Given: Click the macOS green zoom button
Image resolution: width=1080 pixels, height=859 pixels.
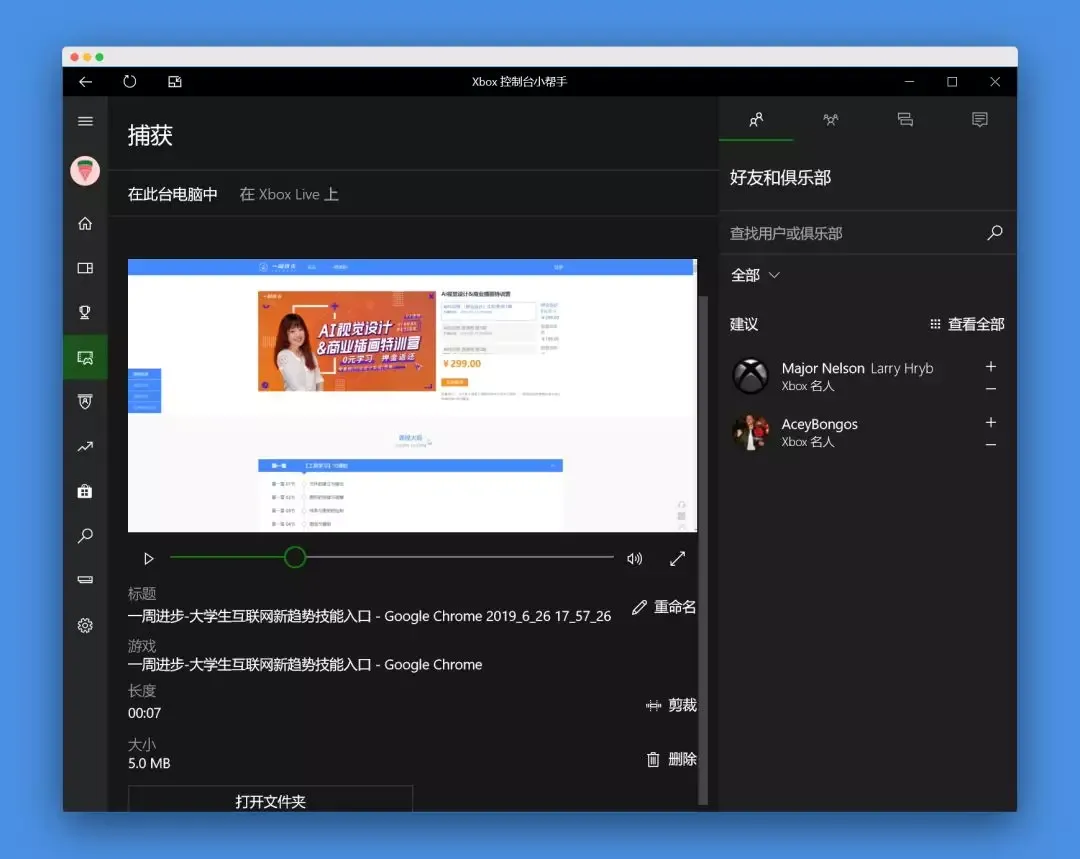Looking at the screenshot, I should tap(99, 57).
